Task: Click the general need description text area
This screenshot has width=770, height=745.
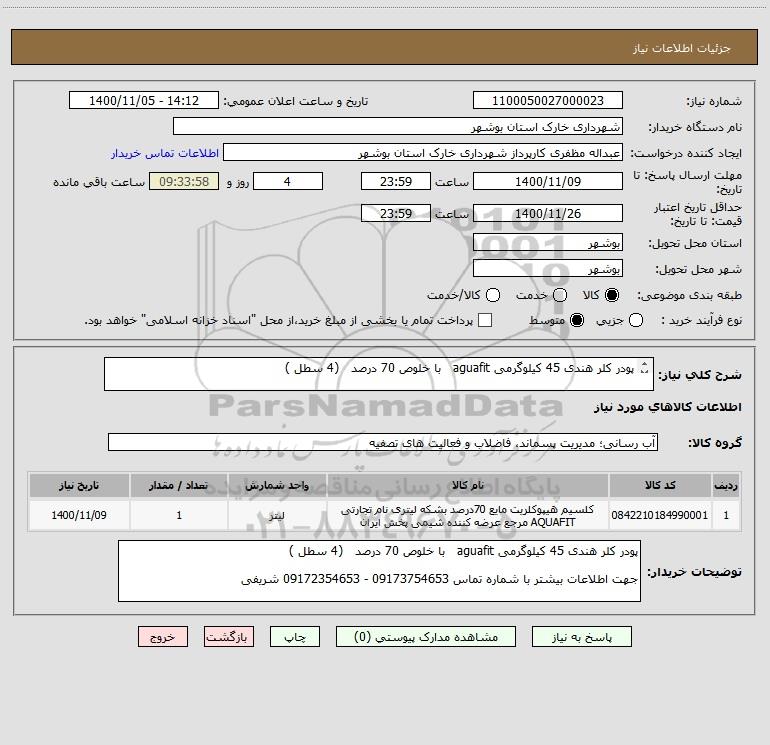Action: 379,374
